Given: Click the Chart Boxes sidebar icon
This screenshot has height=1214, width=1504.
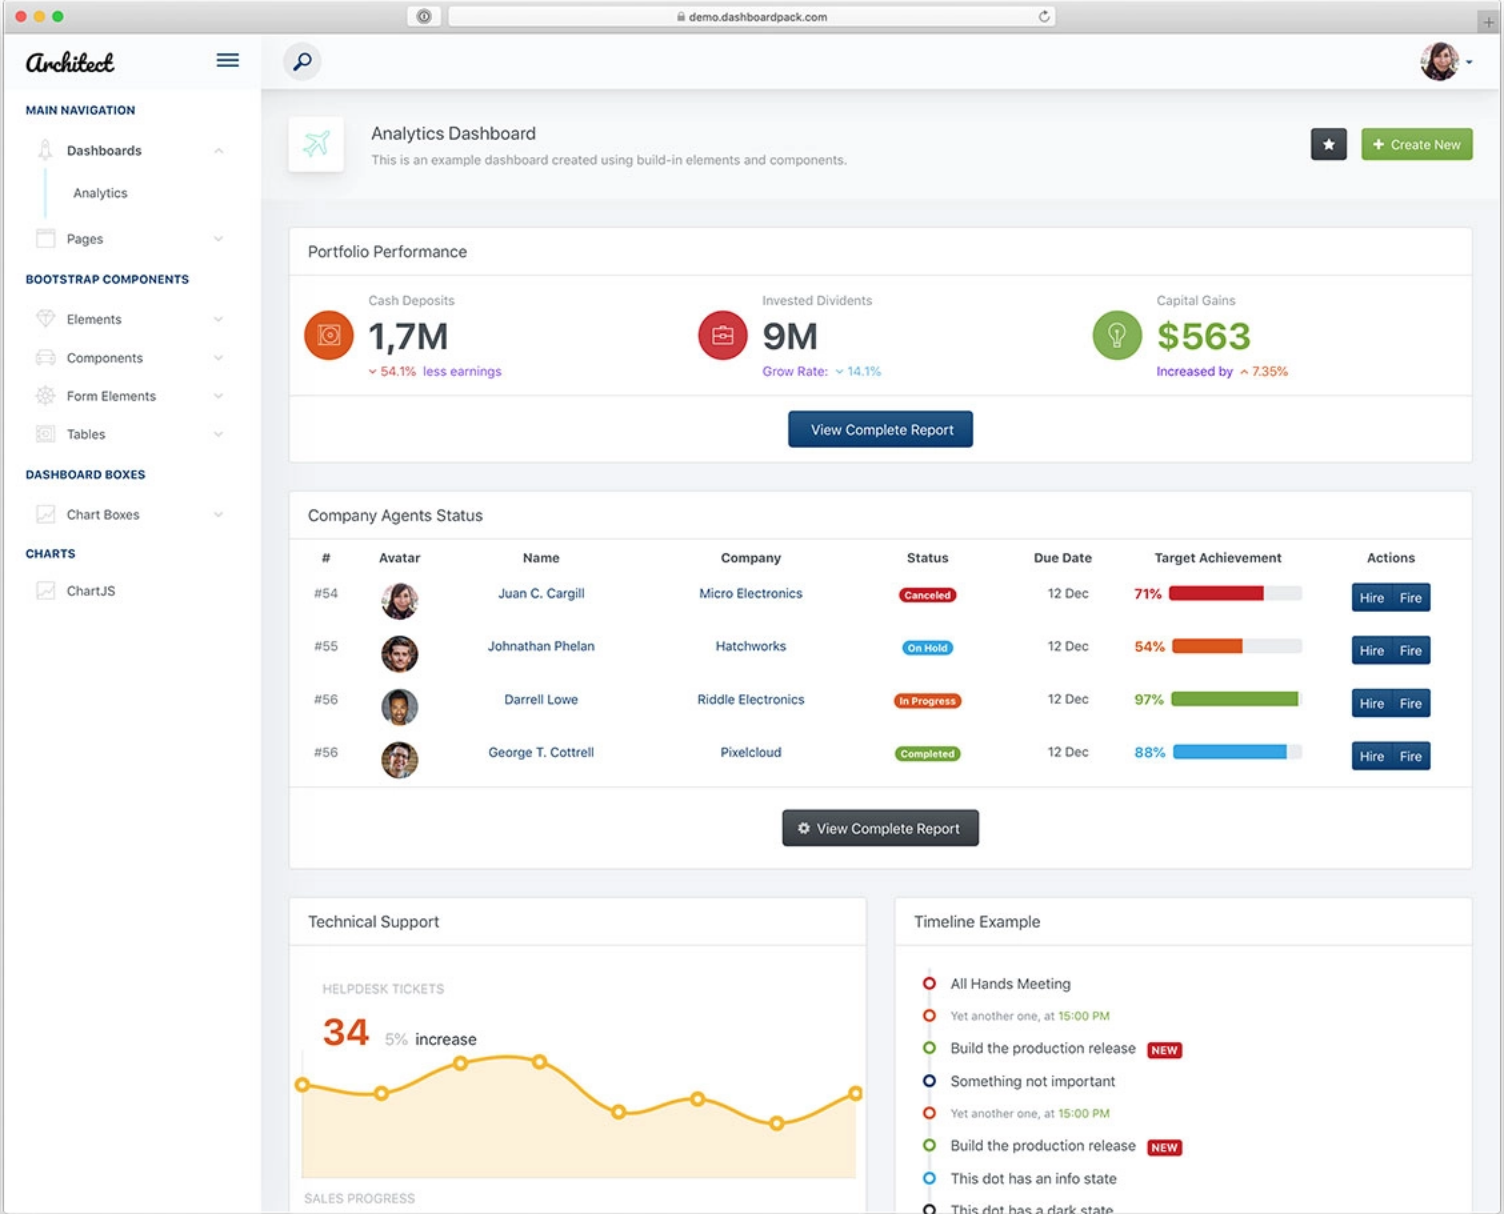Looking at the screenshot, I should 45,514.
